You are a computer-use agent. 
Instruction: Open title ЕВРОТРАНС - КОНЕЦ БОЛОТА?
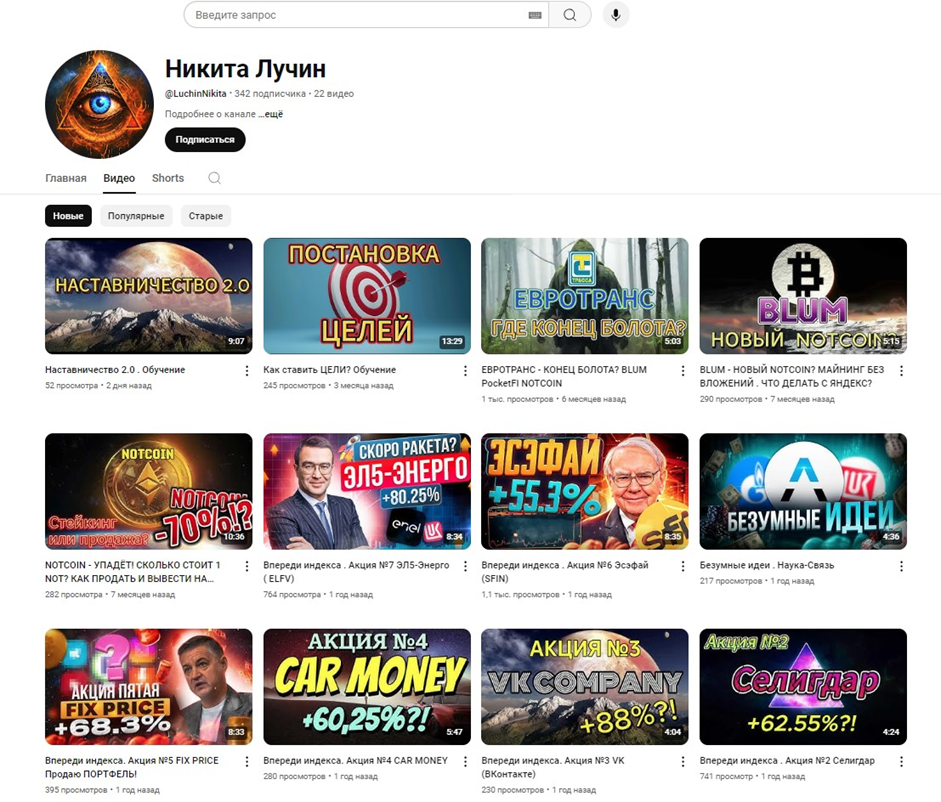point(564,376)
